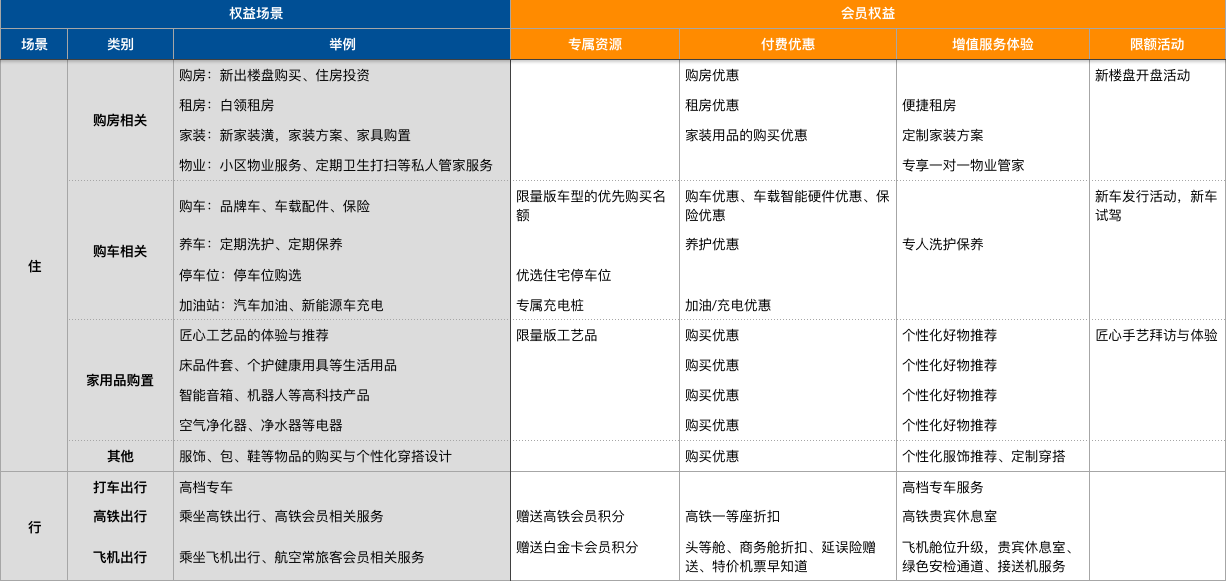Select the 飞机出行 category cell
Viewport: 1231px width, 581px height.
point(120,557)
